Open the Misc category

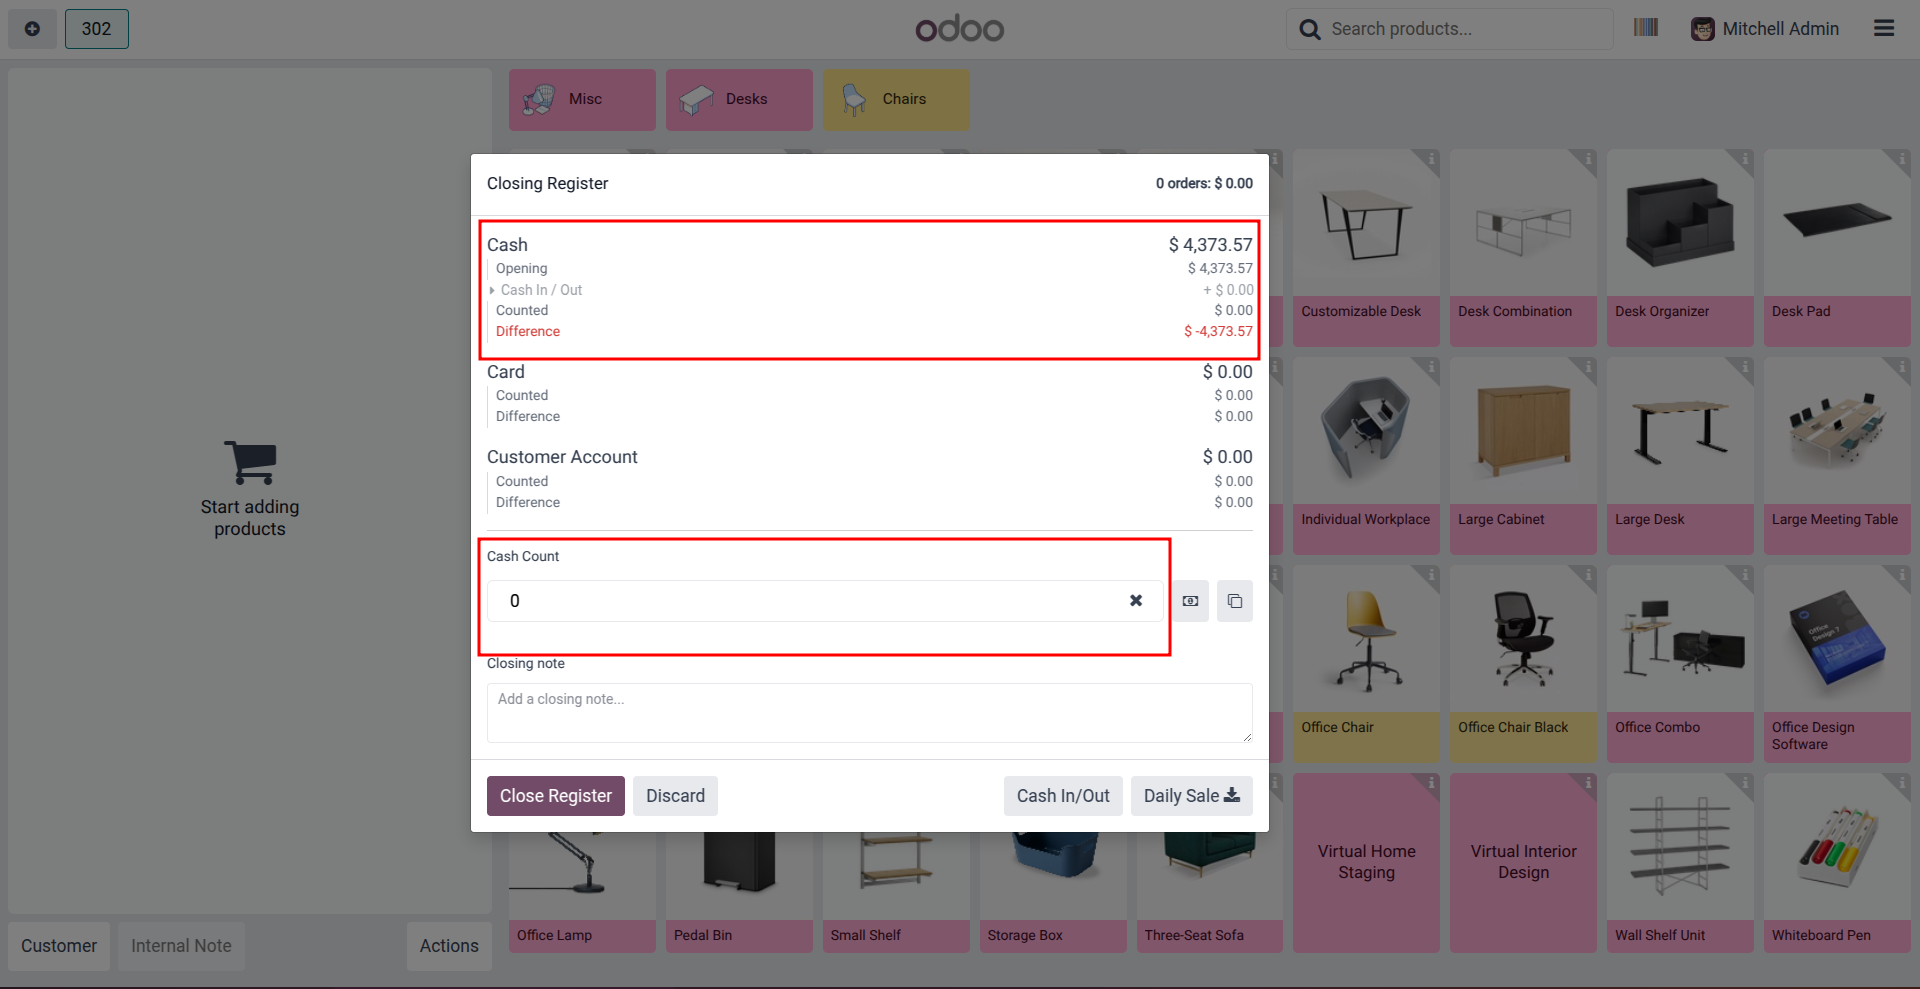(582, 99)
